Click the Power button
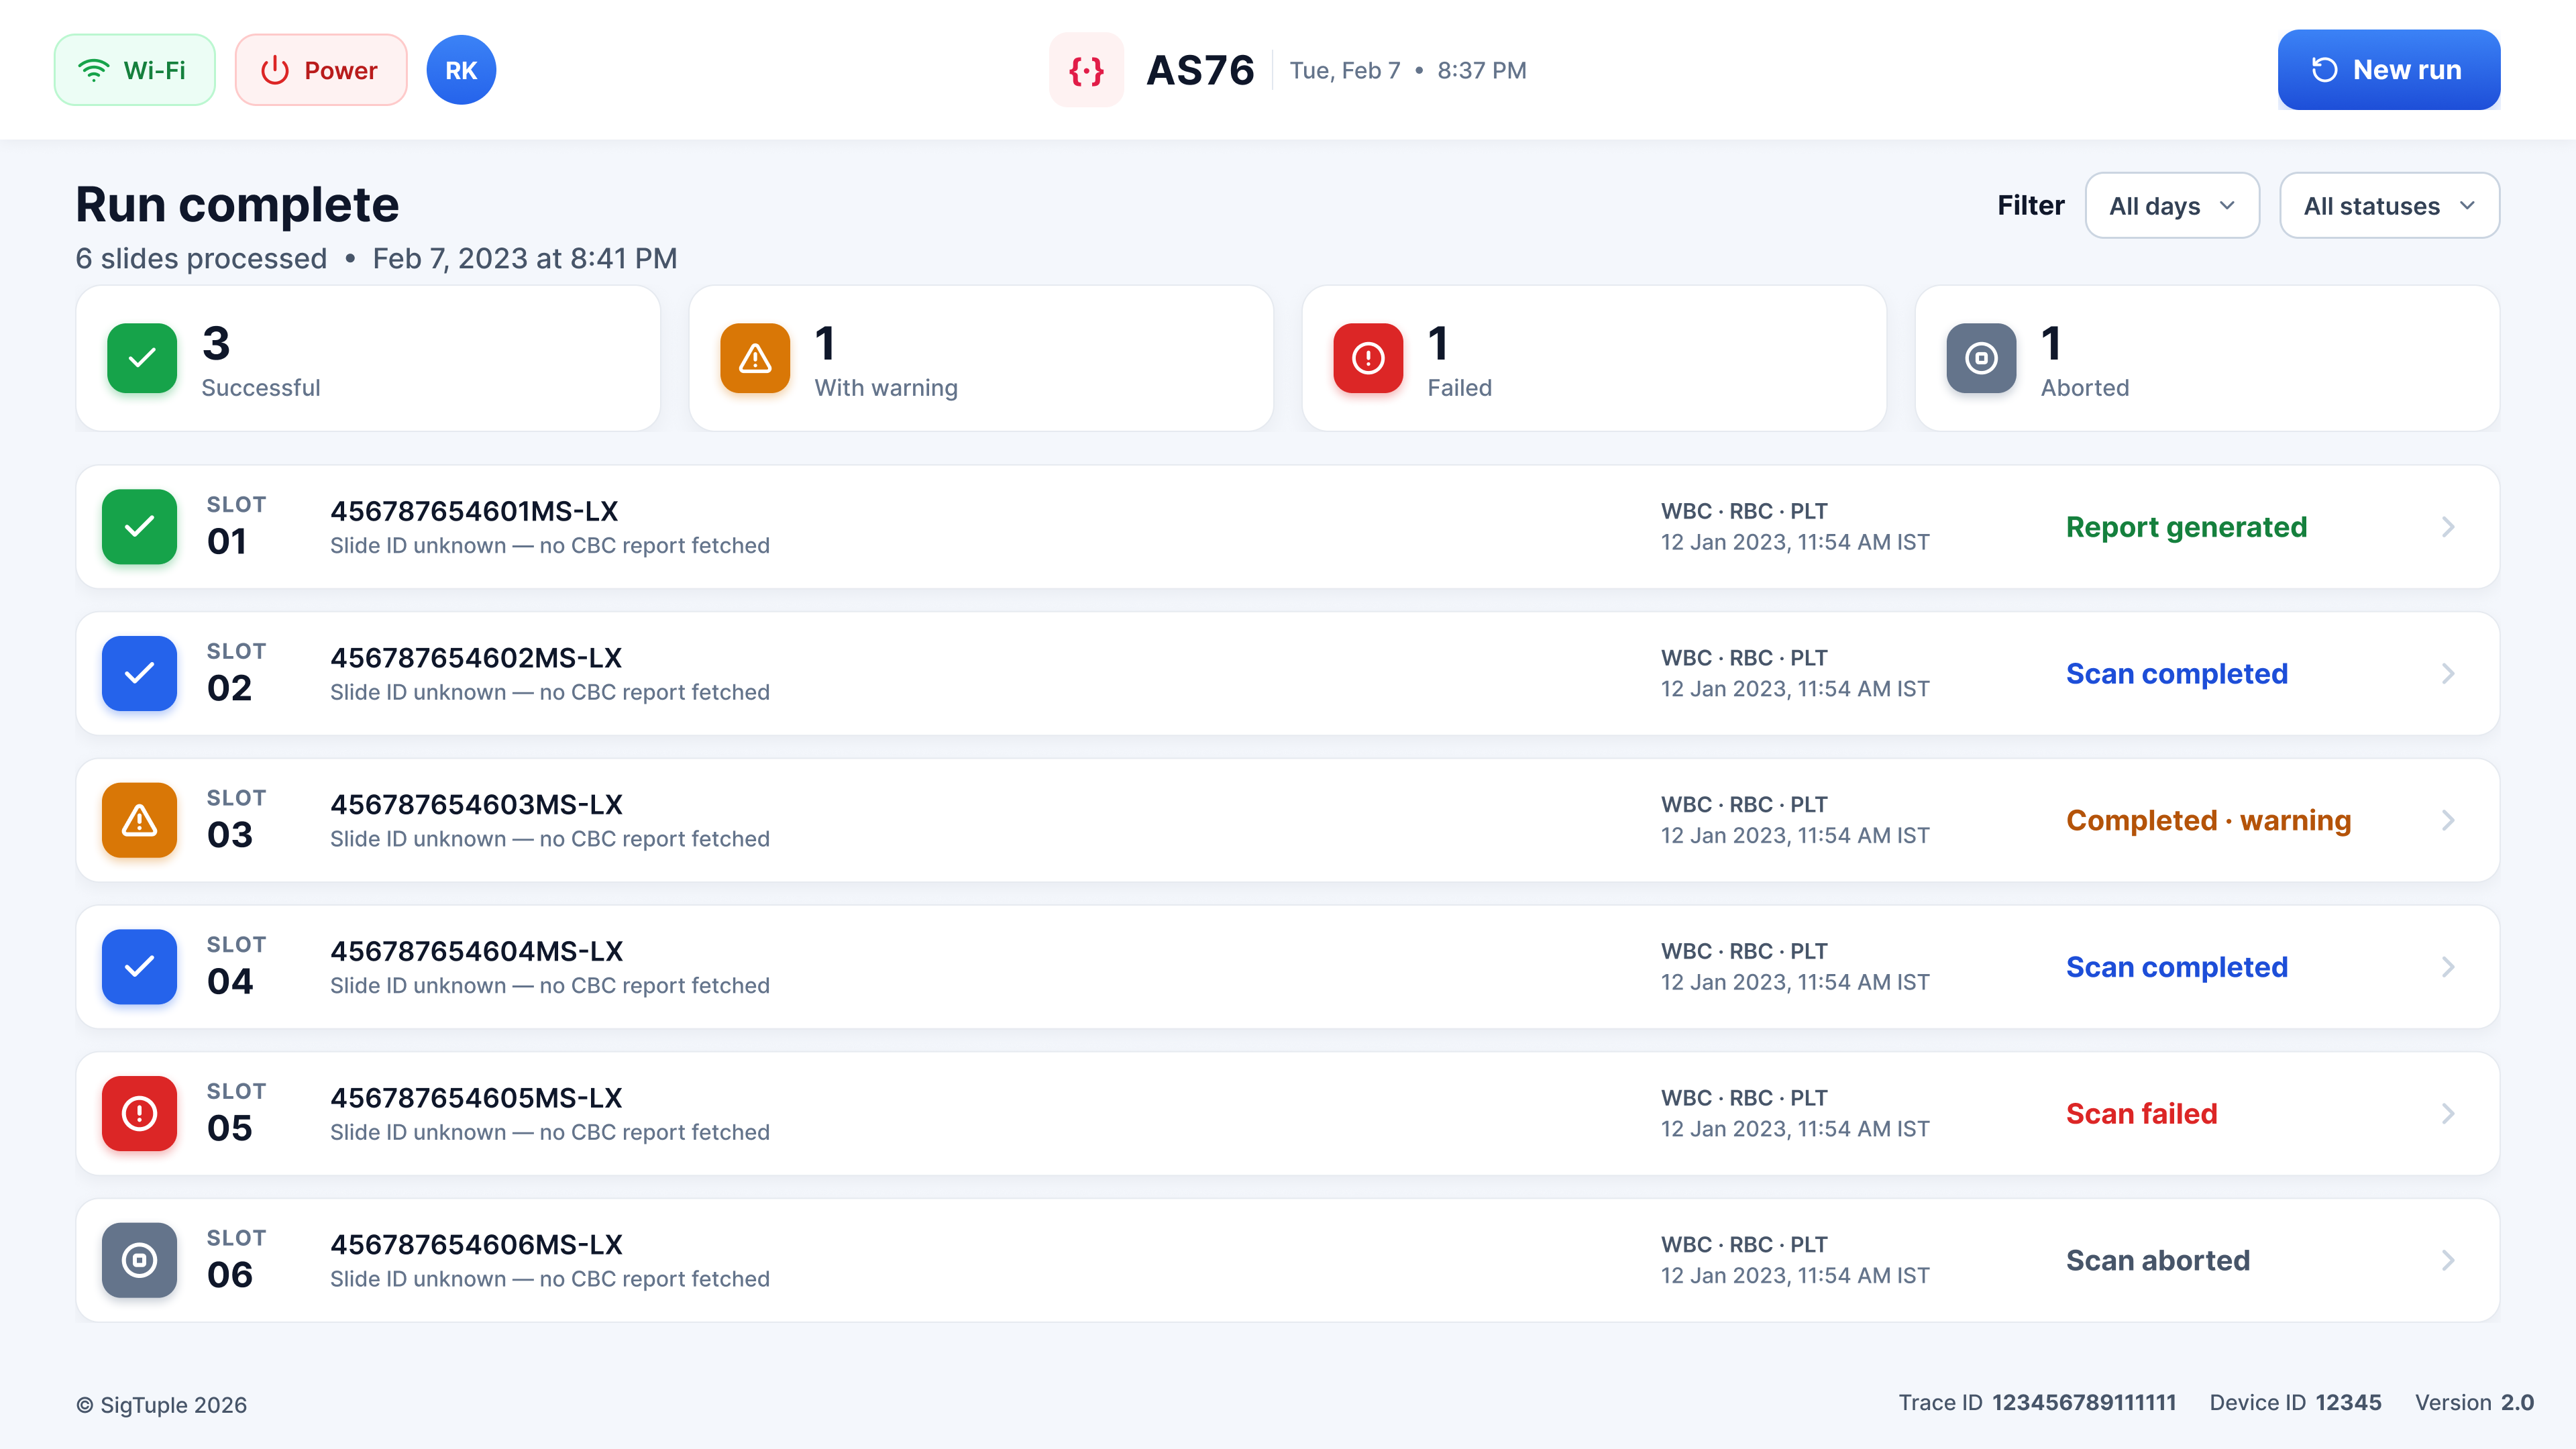The width and height of the screenshot is (2576, 1449). [321, 70]
